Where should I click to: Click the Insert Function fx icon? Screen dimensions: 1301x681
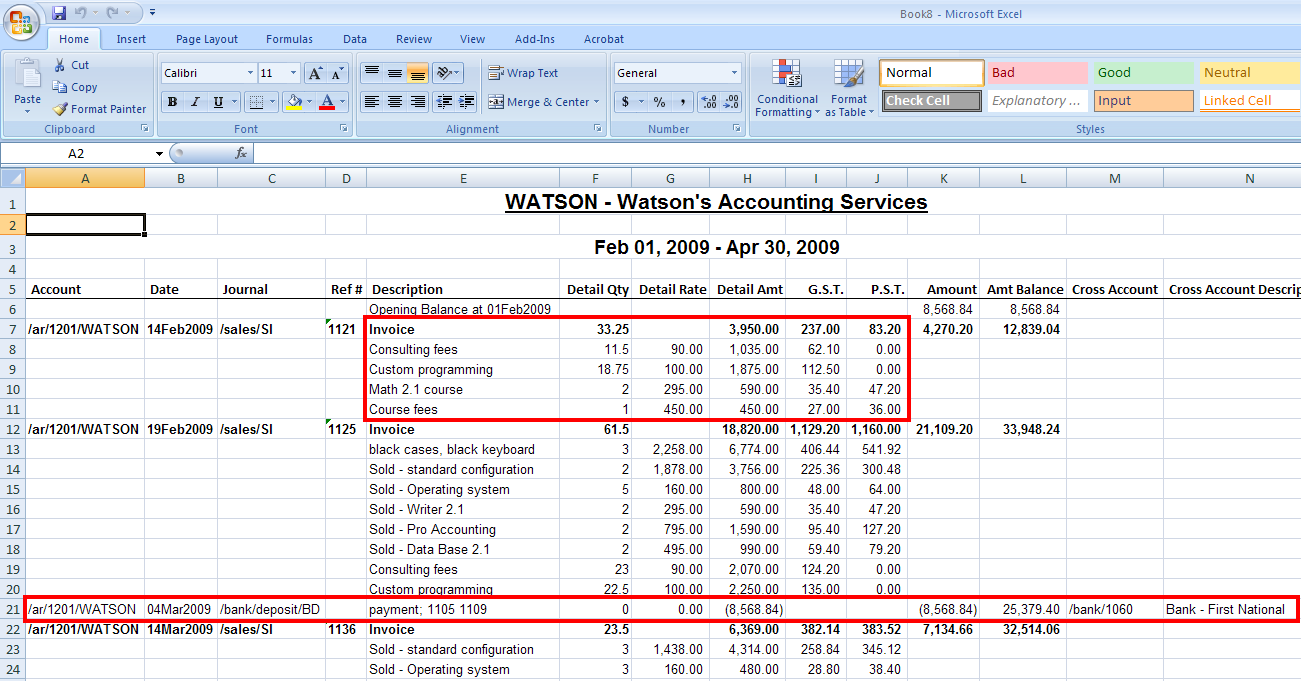click(241, 153)
